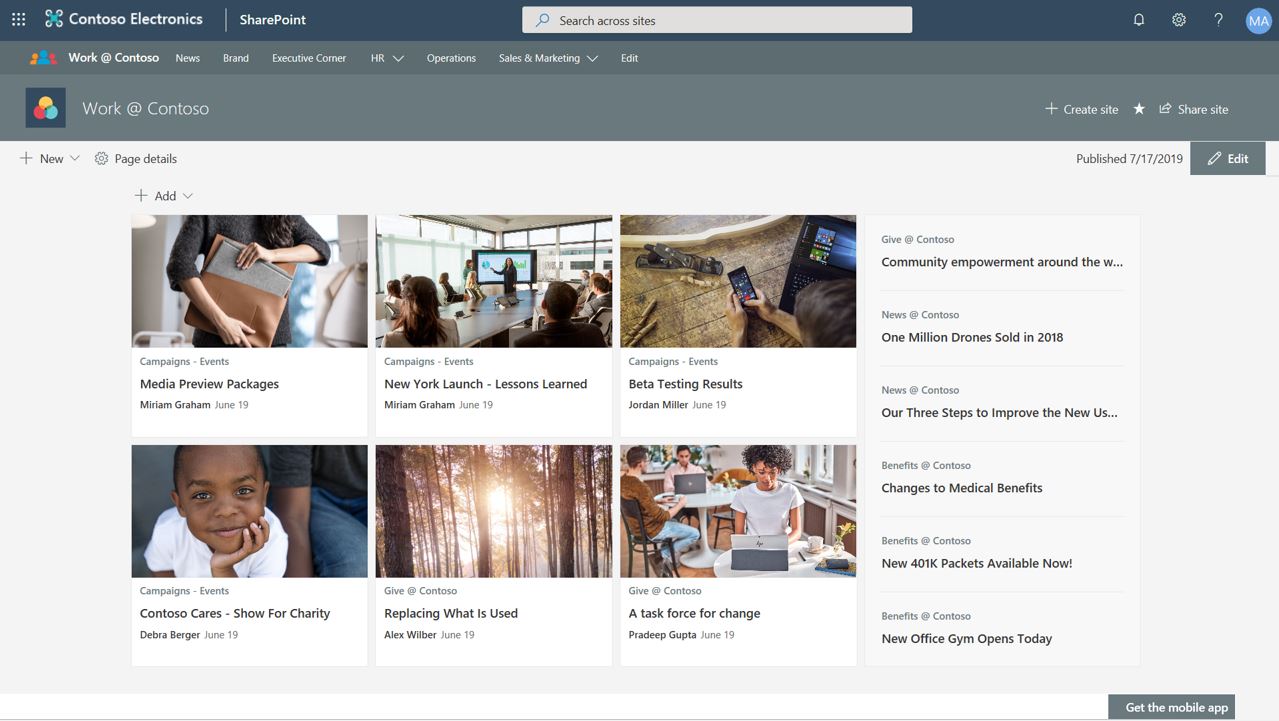Select Operations in the navigation bar

(x=451, y=58)
